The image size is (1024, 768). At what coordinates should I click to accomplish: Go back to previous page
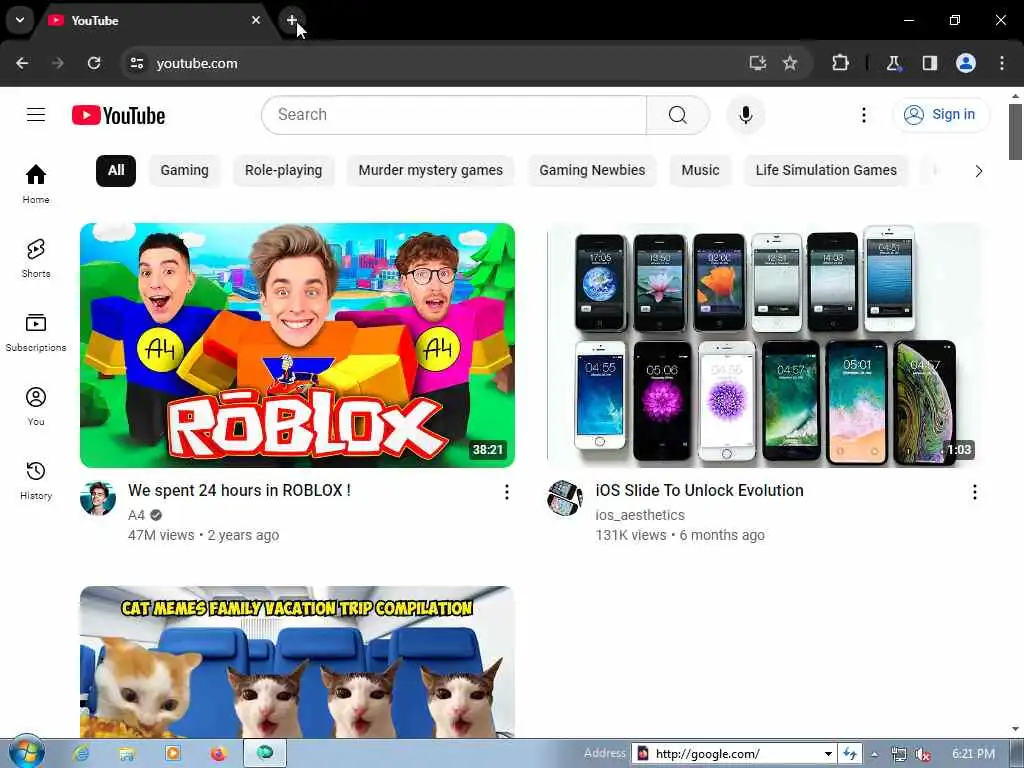[x=22, y=63]
